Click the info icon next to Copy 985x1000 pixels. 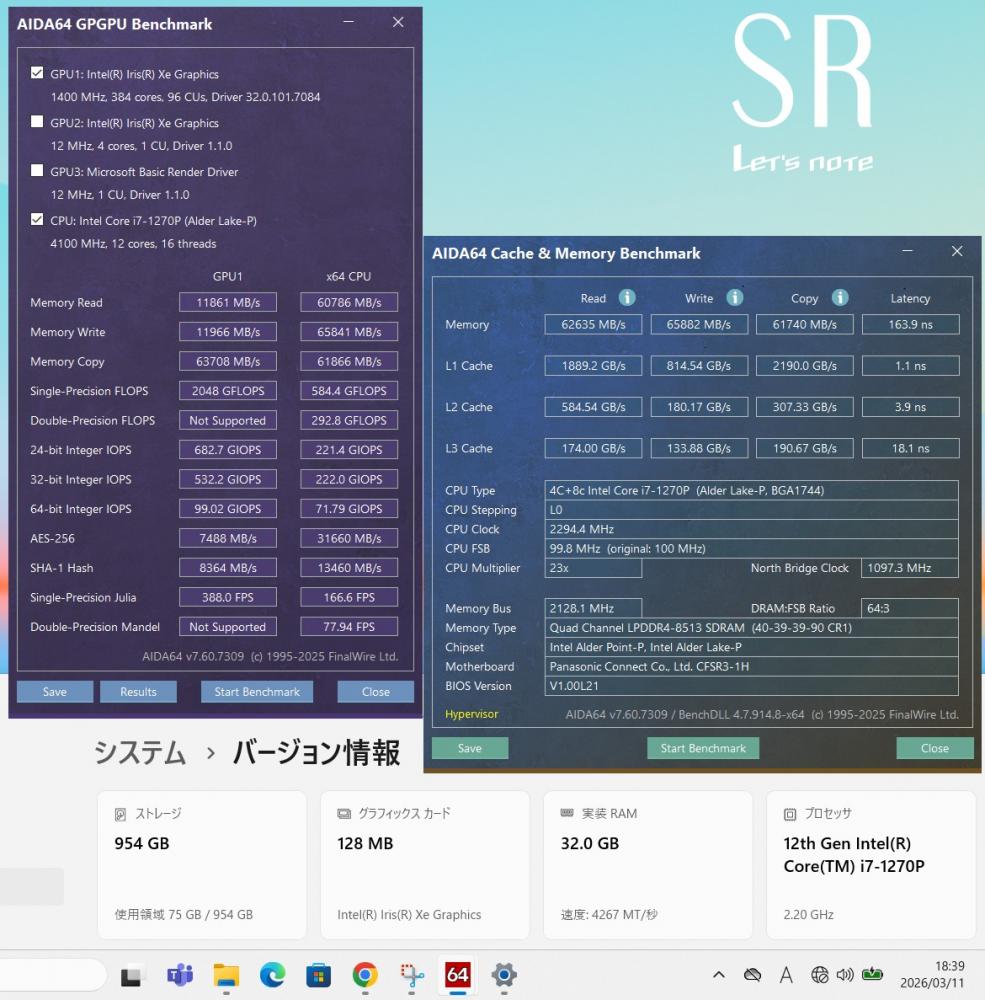pos(840,298)
